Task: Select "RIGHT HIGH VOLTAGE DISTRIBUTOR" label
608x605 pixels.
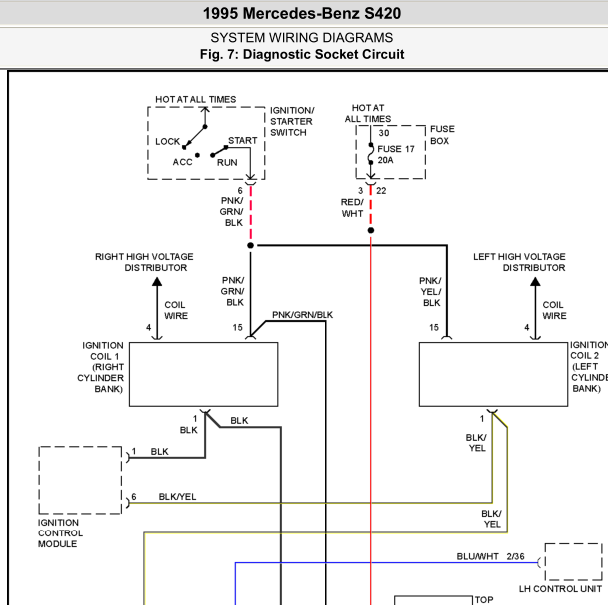Action: (144, 262)
